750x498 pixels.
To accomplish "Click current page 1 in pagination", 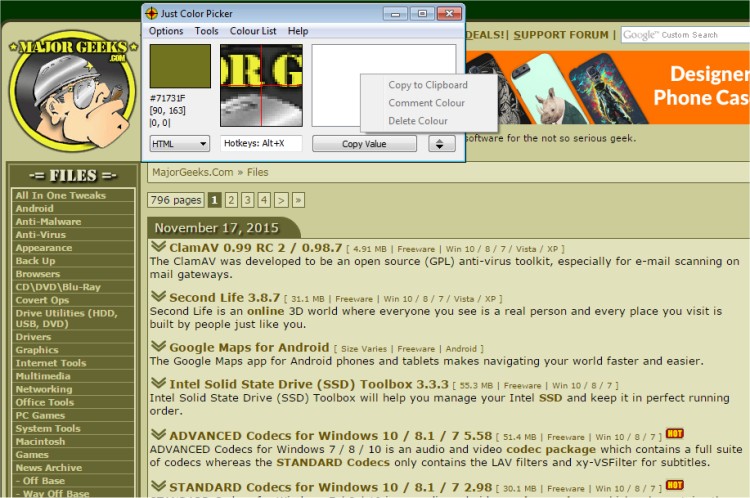I will pyautogui.click(x=214, y=200).
